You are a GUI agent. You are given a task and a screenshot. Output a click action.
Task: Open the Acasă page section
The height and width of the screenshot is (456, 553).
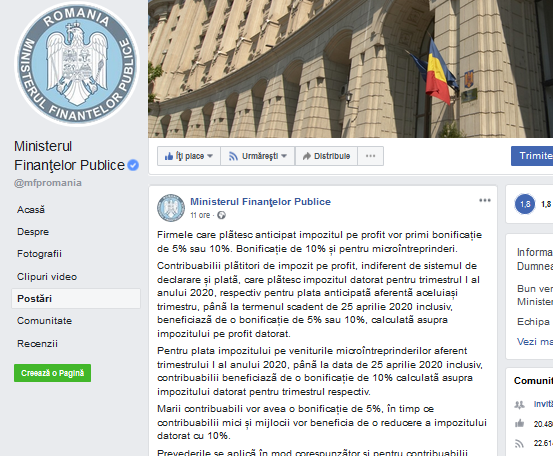click(x=31, y=209)
